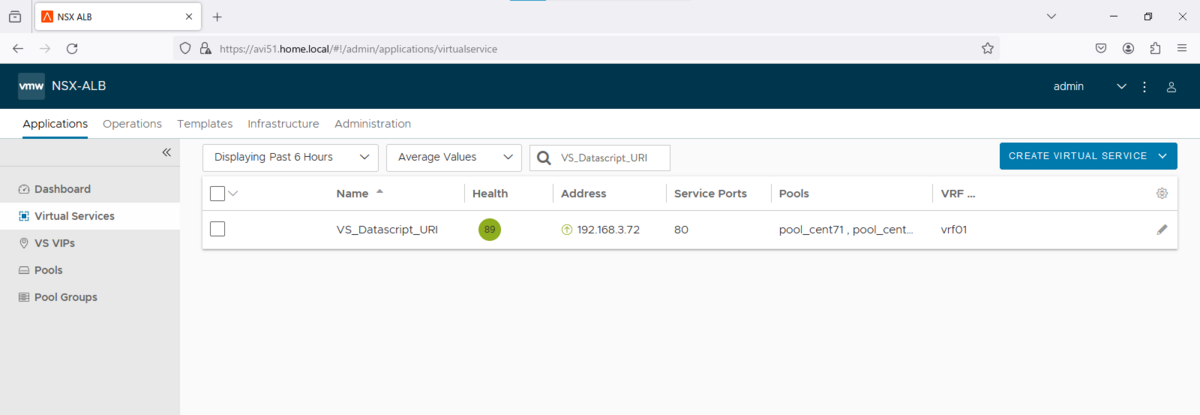Screen dimensions: 1200x415
Task: Close the NSX ALB browser tab
Action: pyautogui.click(x=189, y=17)
